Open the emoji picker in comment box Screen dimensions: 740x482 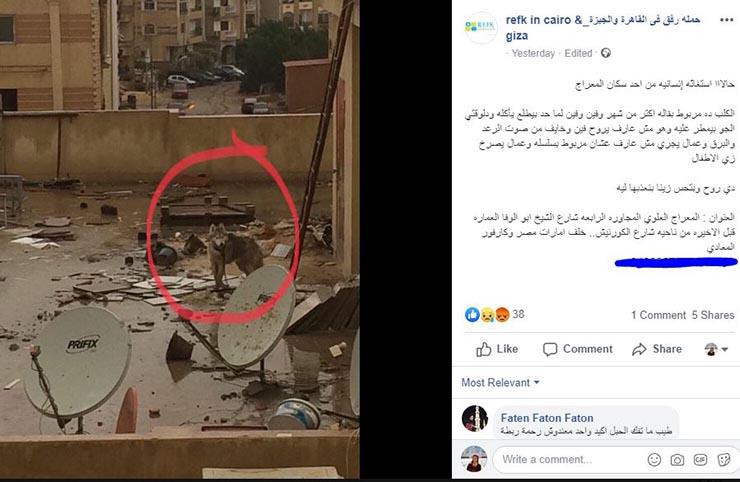(654, 459)
